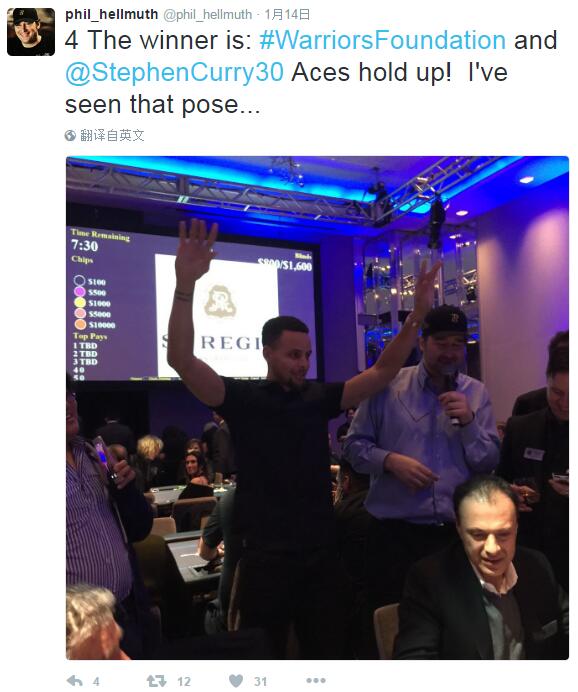Click the 翻译自英文 translation link

(x=112, y=135)
